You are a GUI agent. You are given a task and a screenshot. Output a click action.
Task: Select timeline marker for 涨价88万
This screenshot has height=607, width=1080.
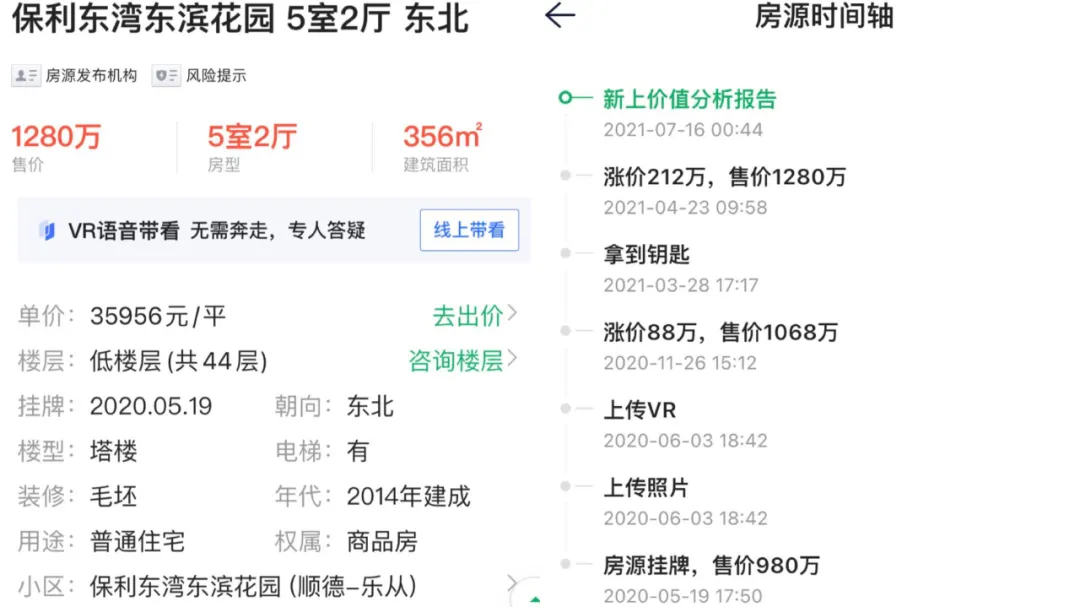[x=565, y=331]
